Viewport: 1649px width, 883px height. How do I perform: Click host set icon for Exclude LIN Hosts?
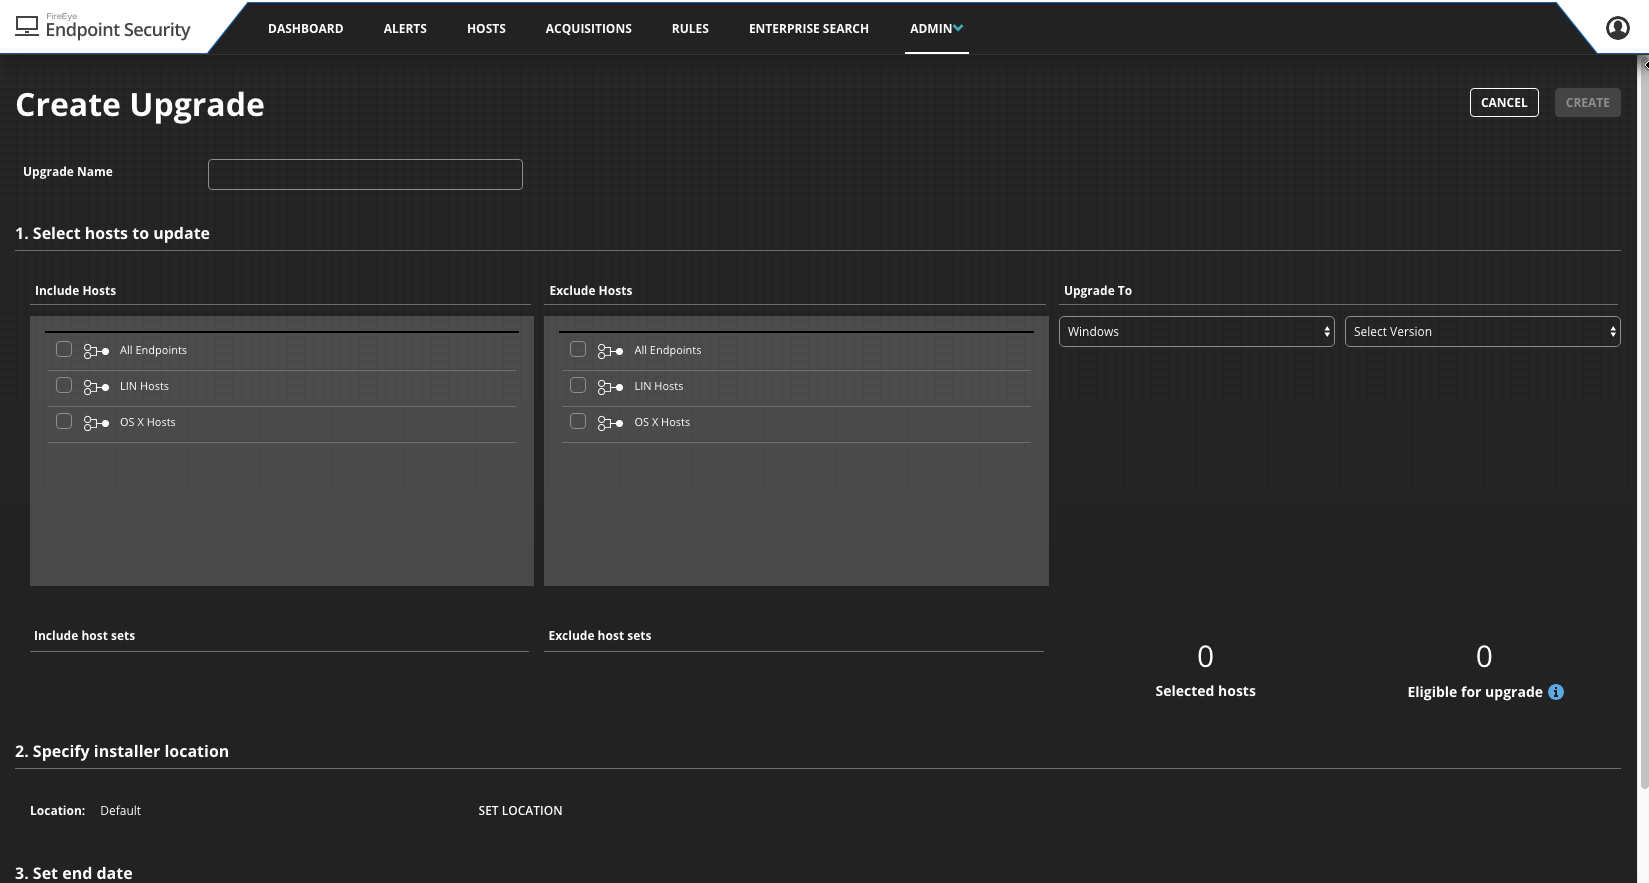click(610, 387)
